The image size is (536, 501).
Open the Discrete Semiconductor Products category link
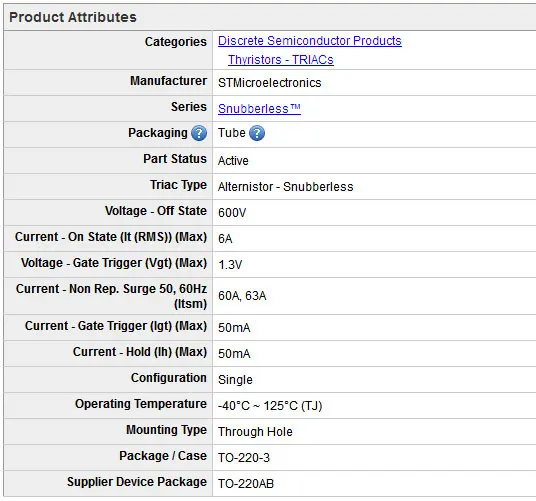(310, 41)
